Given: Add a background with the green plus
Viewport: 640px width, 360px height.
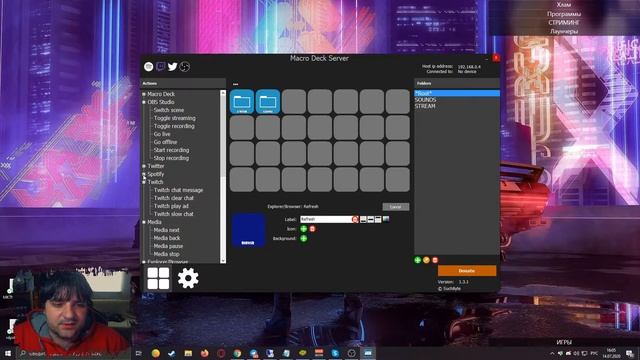Looking at the screenshot, I should coord(304,238).
